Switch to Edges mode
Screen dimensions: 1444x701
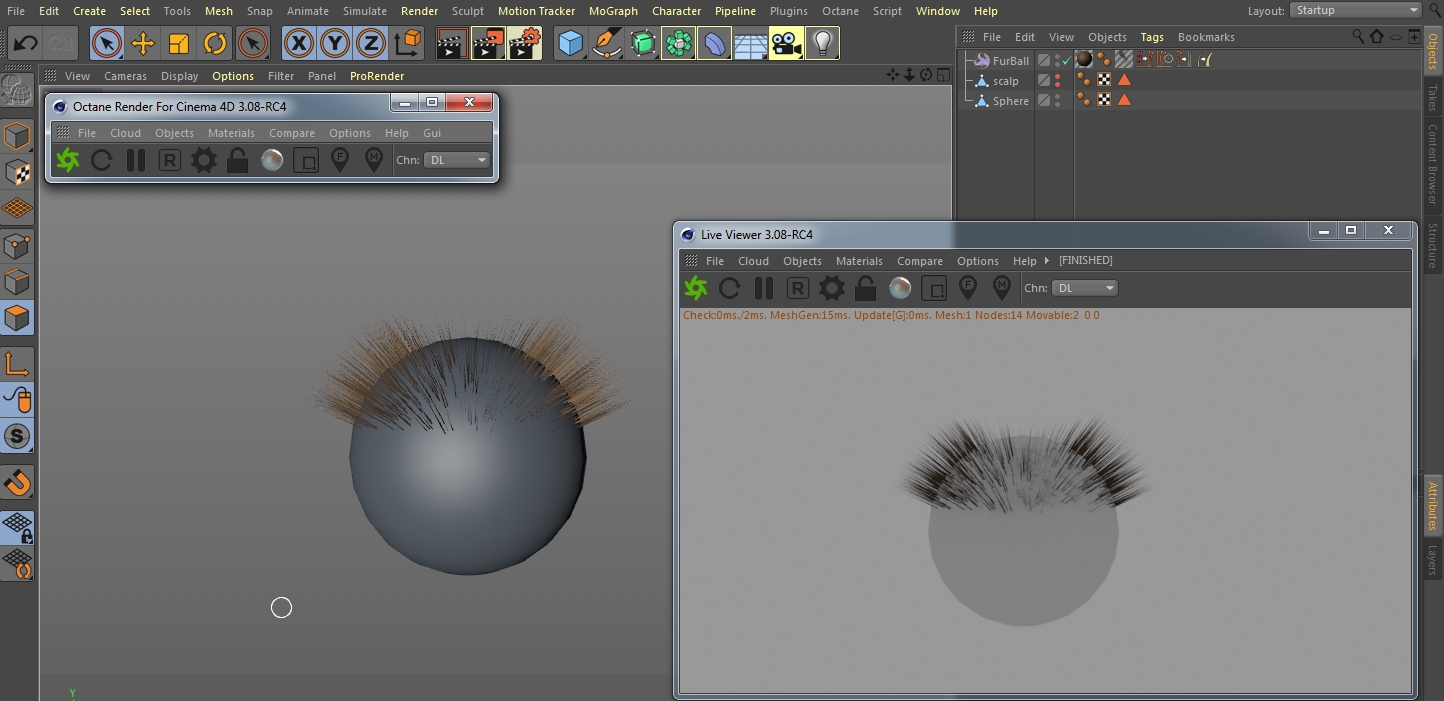[18, 281]
